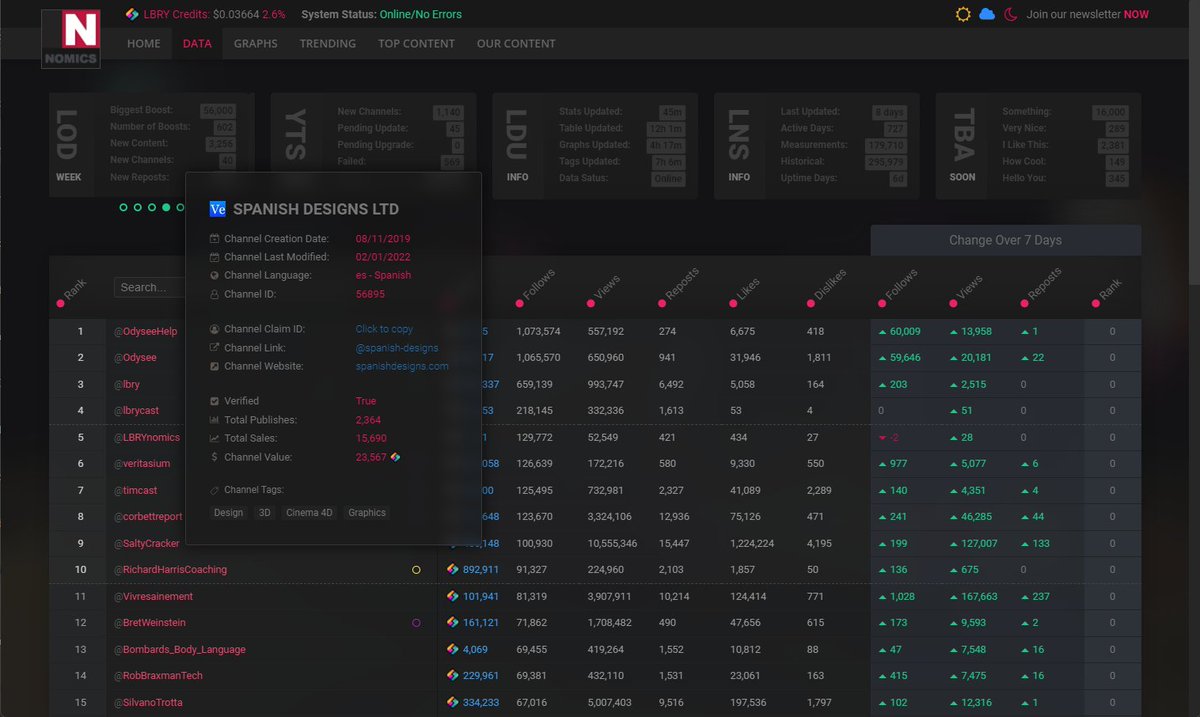Open the @RichardHarrisCoaching channel

170,569
